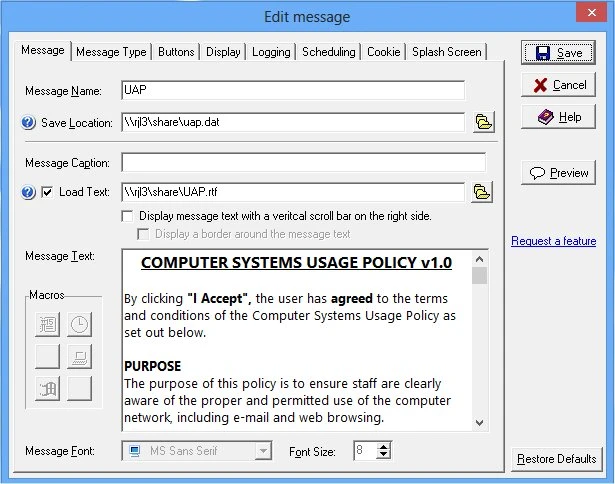Enable vertical scroll bar display checkbox
Screen dimensions: 615x484
coord(127,215)
